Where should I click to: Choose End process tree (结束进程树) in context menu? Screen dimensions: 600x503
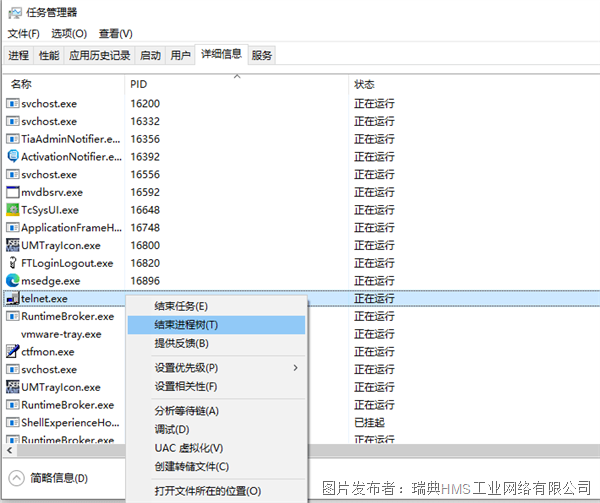[x=216, y=325]
